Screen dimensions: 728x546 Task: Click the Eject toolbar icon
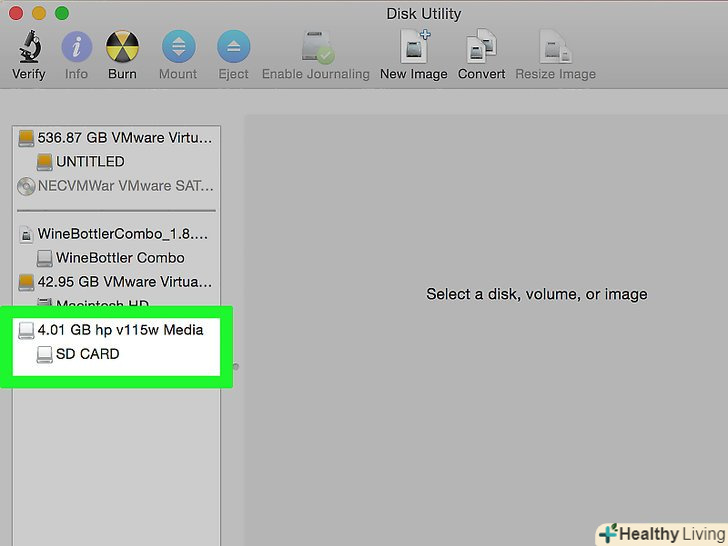pyautogui.click(x=234, y=47)
